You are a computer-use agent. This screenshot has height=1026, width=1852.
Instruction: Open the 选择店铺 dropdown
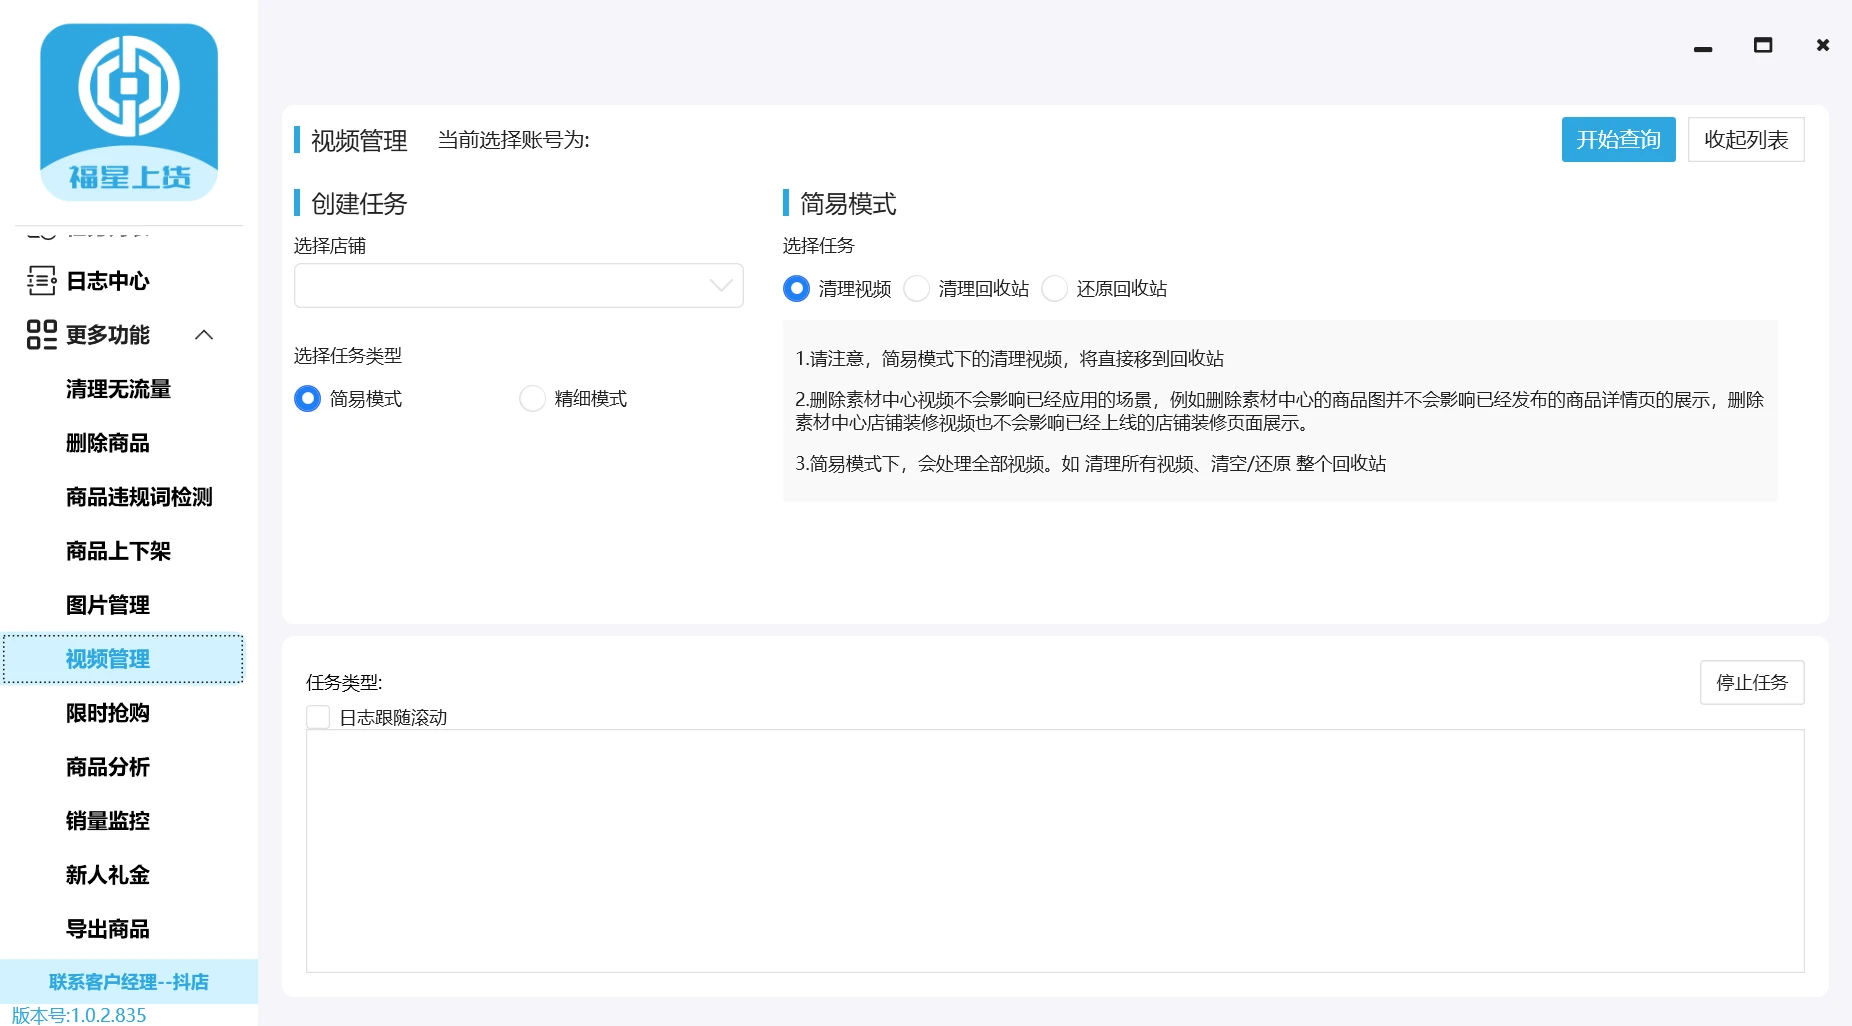(518, 286)
